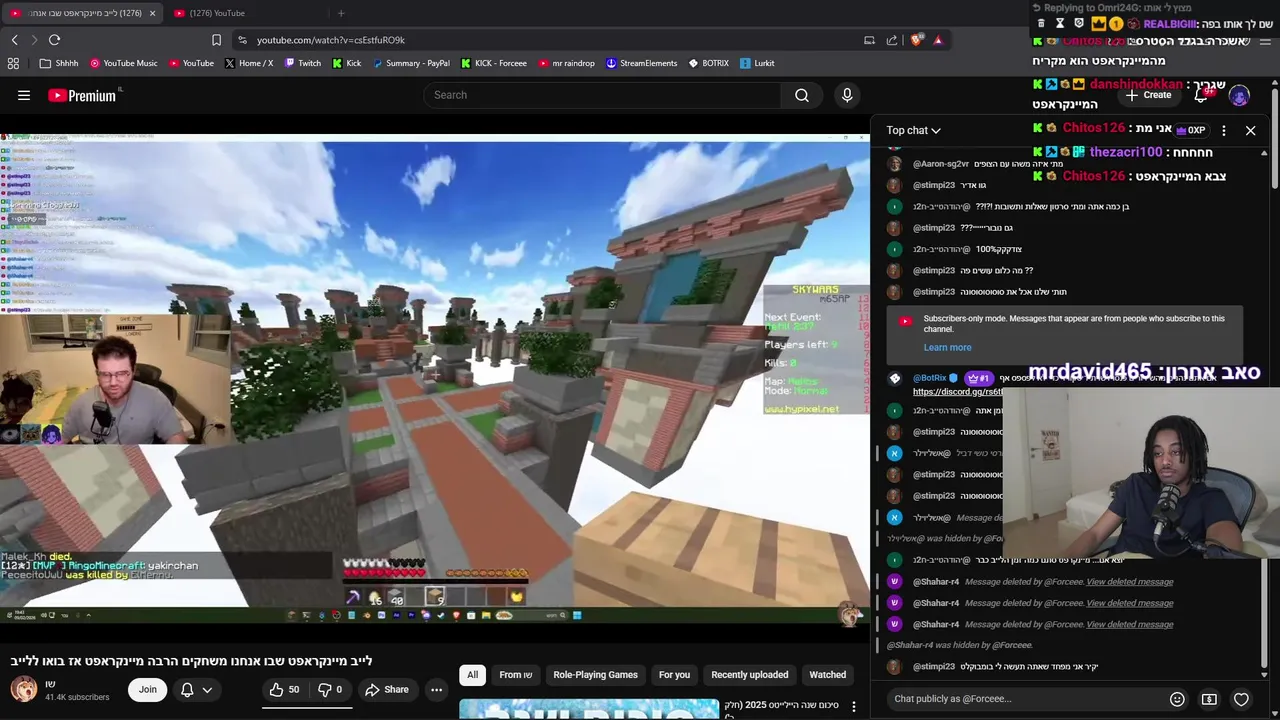Image resolution: width=1280 pixels, height=720 pixels.
Task: Open Home / X bookmark
Action: [249, 63]
